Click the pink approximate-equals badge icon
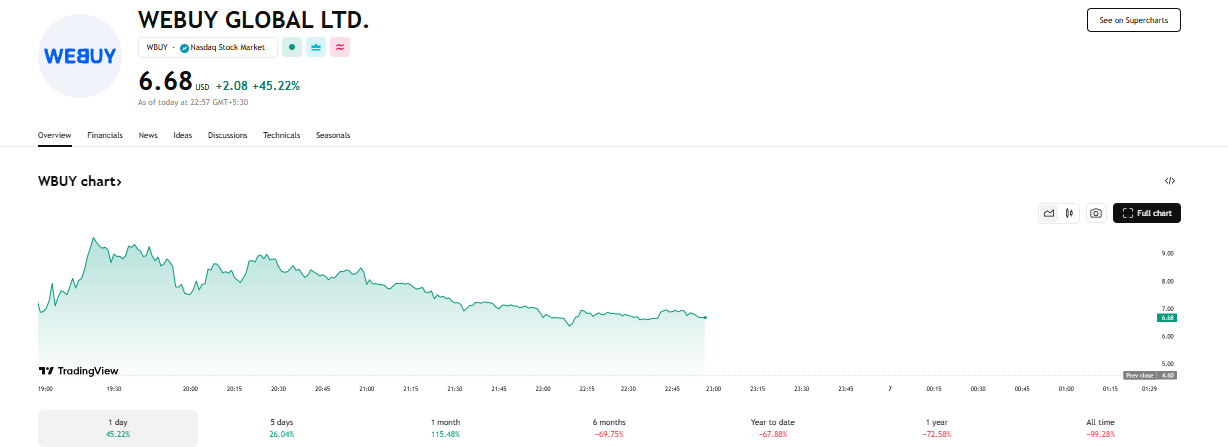Image resolution: width=1228 pixels, height=447 pixels. 340,47
